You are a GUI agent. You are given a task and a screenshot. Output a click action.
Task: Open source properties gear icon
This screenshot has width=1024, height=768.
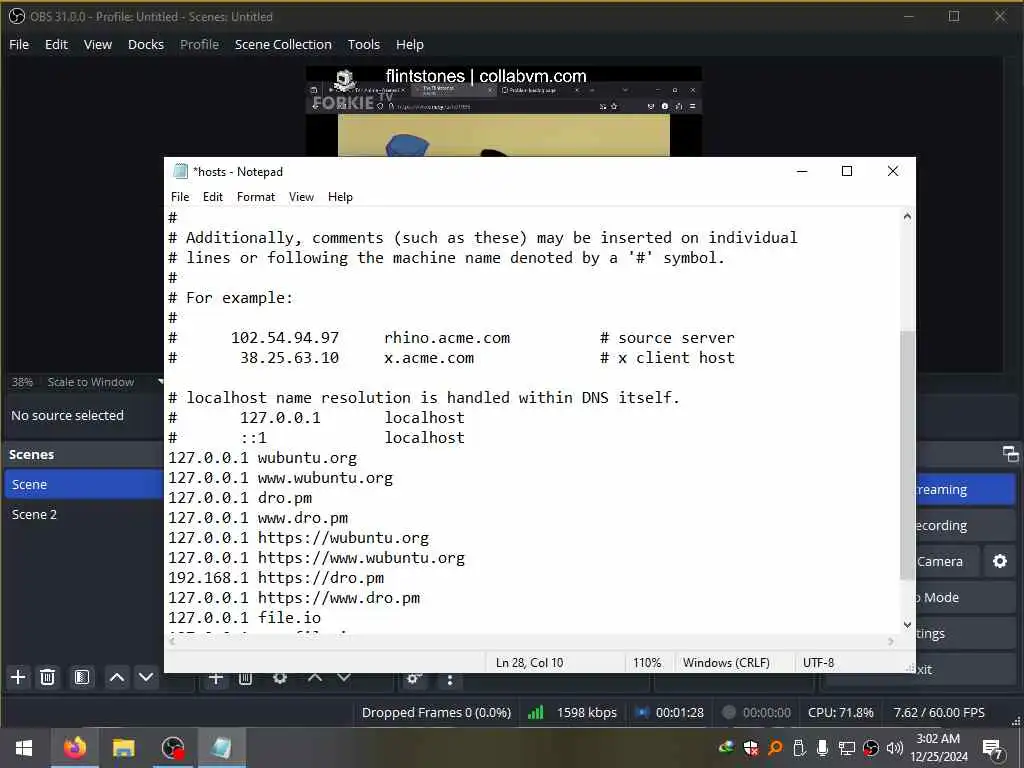(x=280, y=679)
